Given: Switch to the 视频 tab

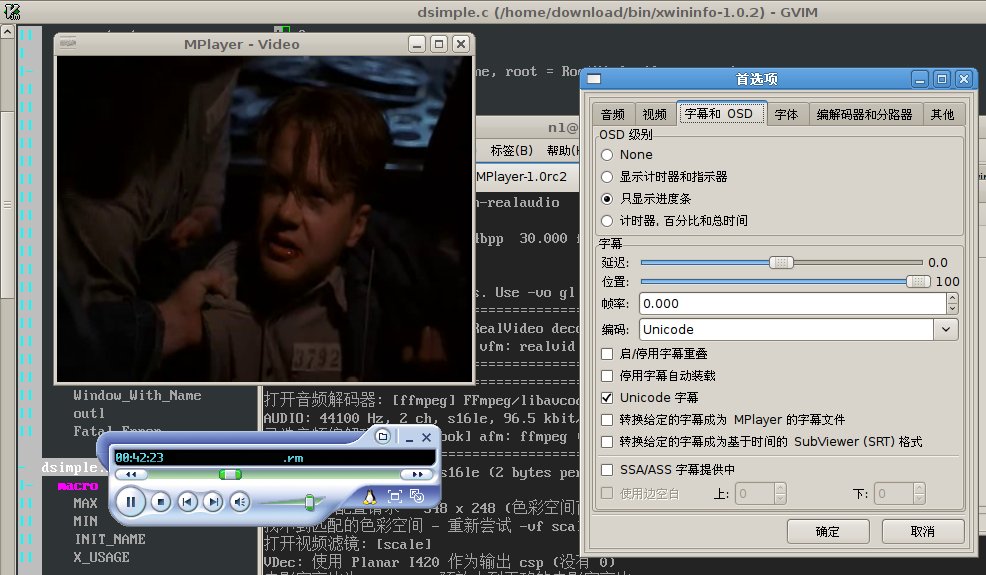Looking at the screenshot, I should 655,114.
